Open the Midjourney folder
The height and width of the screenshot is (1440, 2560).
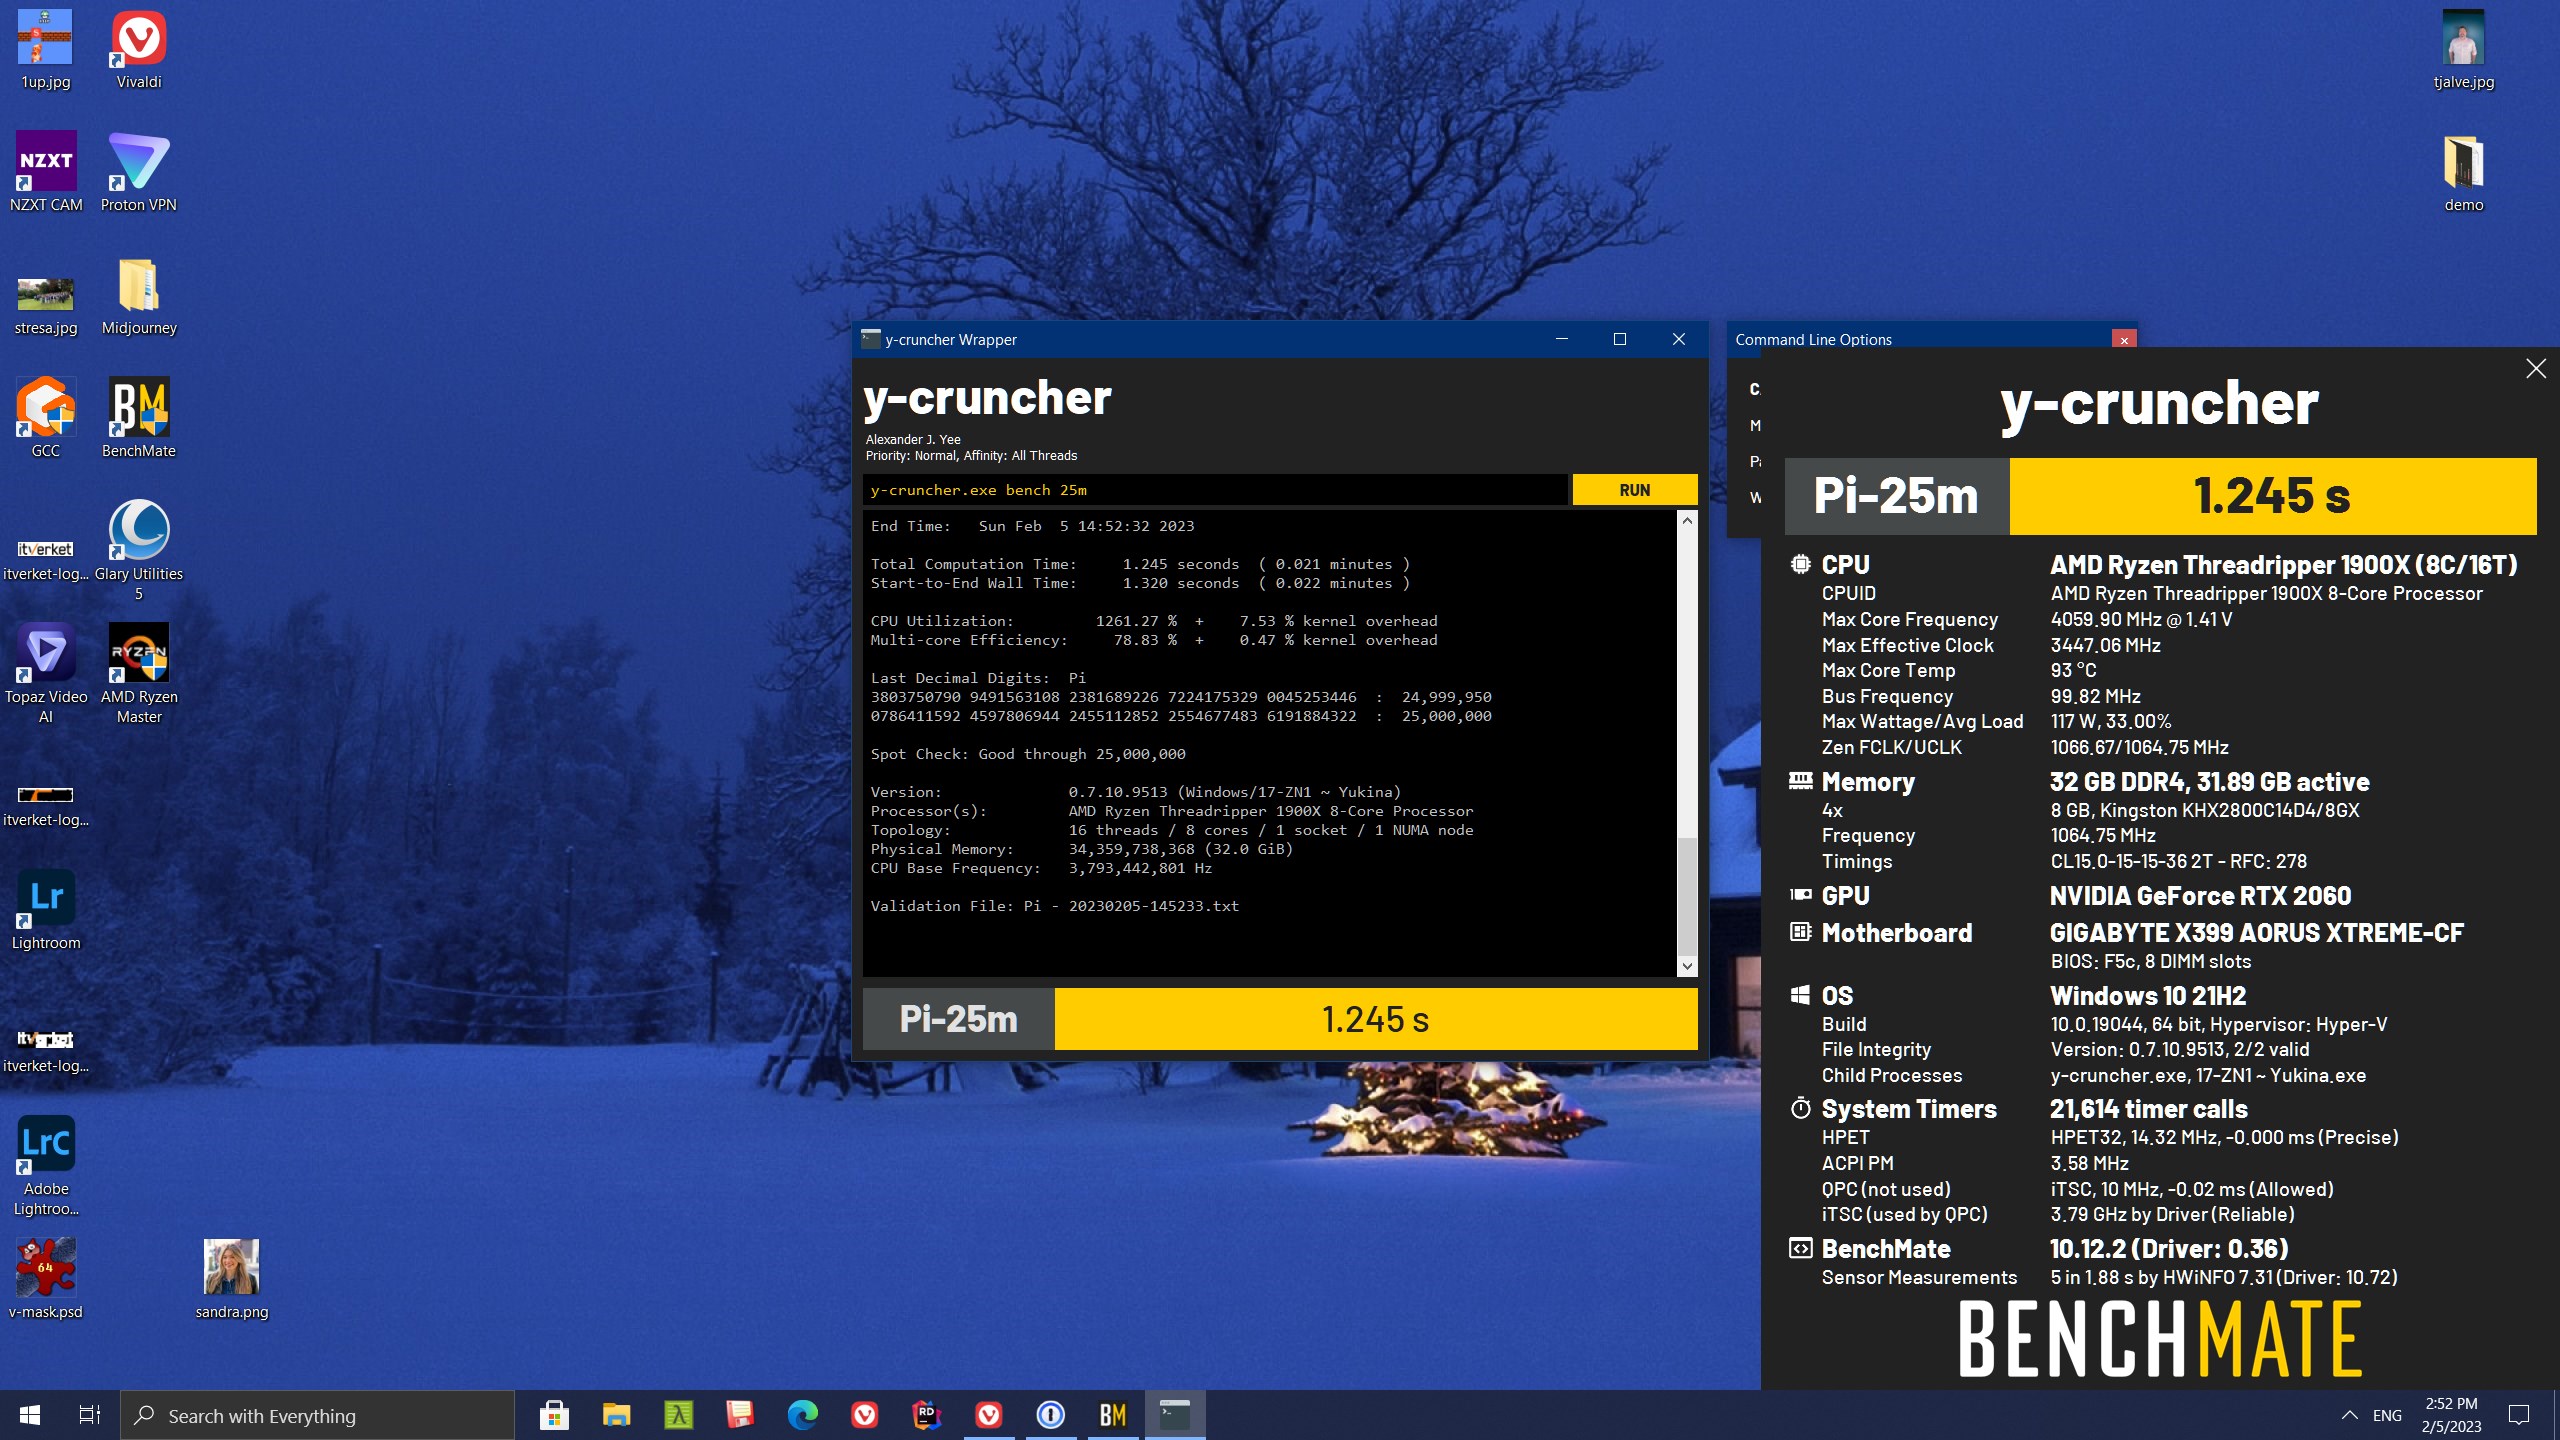138,296
